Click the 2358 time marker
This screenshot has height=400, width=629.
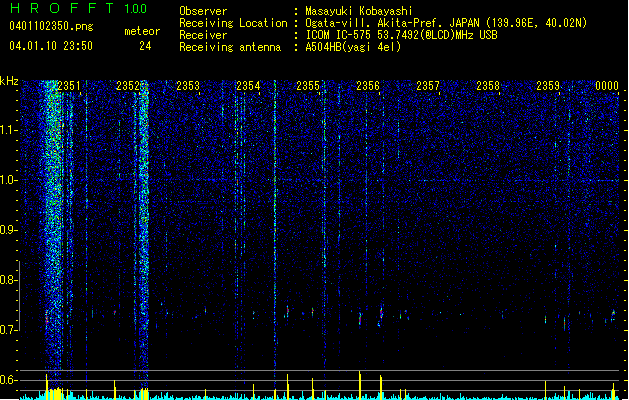click(488, 86)
